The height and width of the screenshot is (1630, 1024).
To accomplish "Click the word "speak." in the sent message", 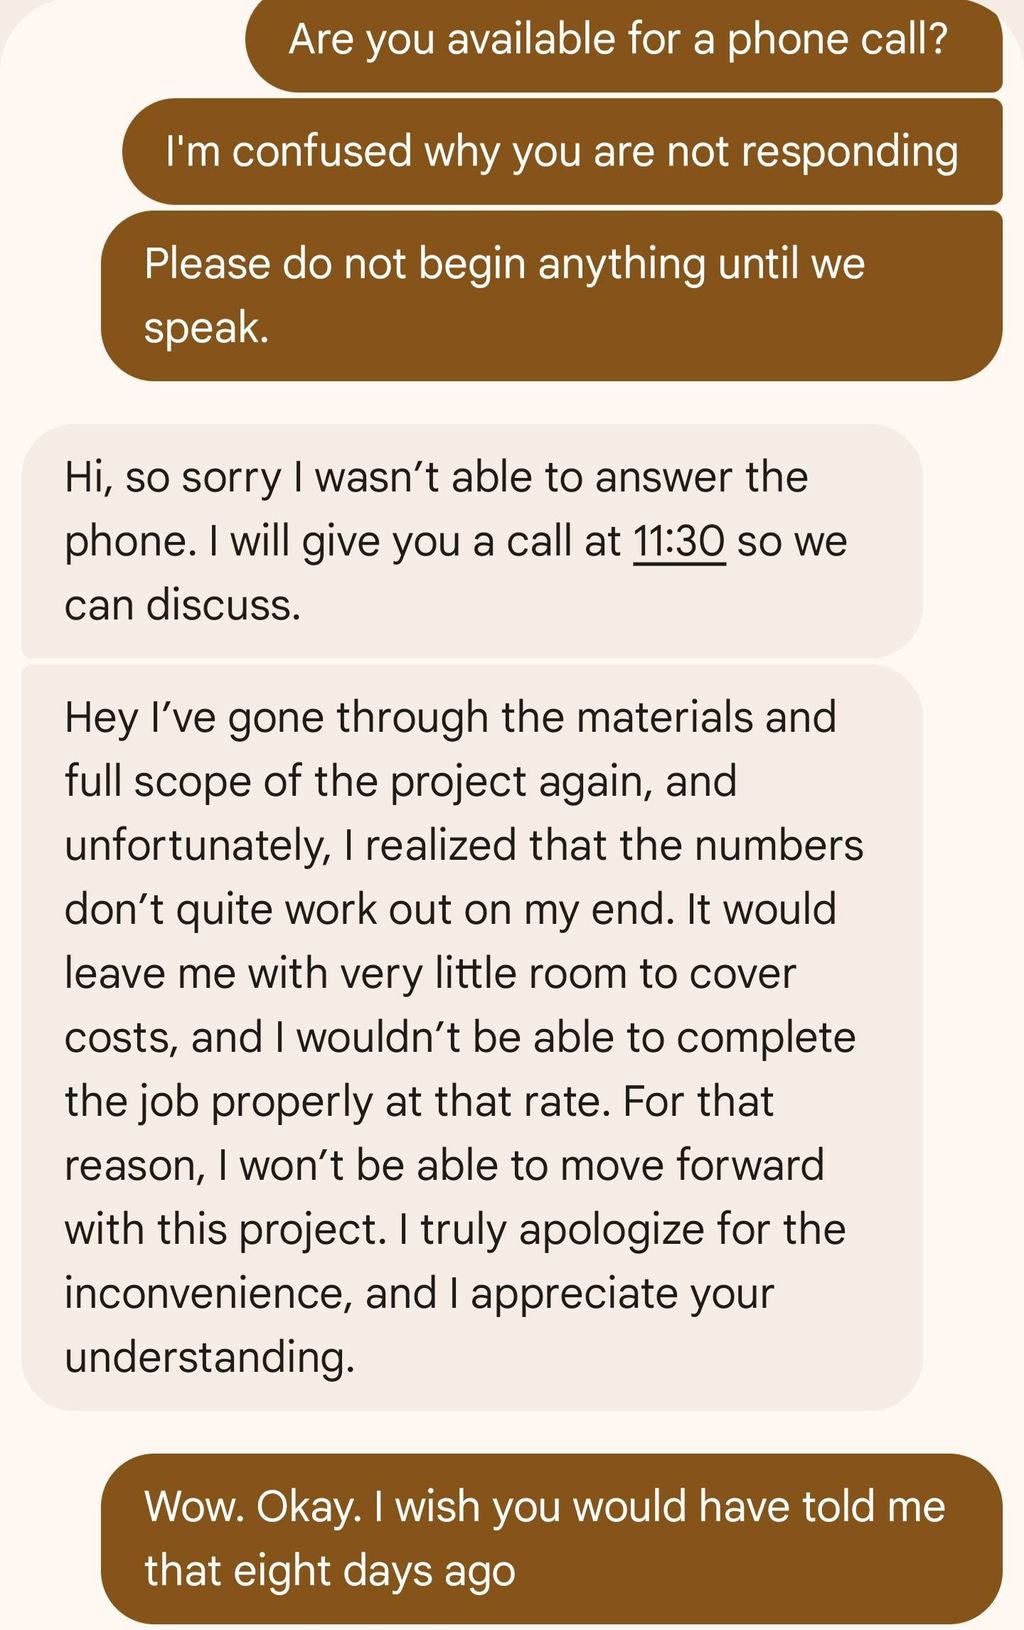I will (x=207, y=328).
